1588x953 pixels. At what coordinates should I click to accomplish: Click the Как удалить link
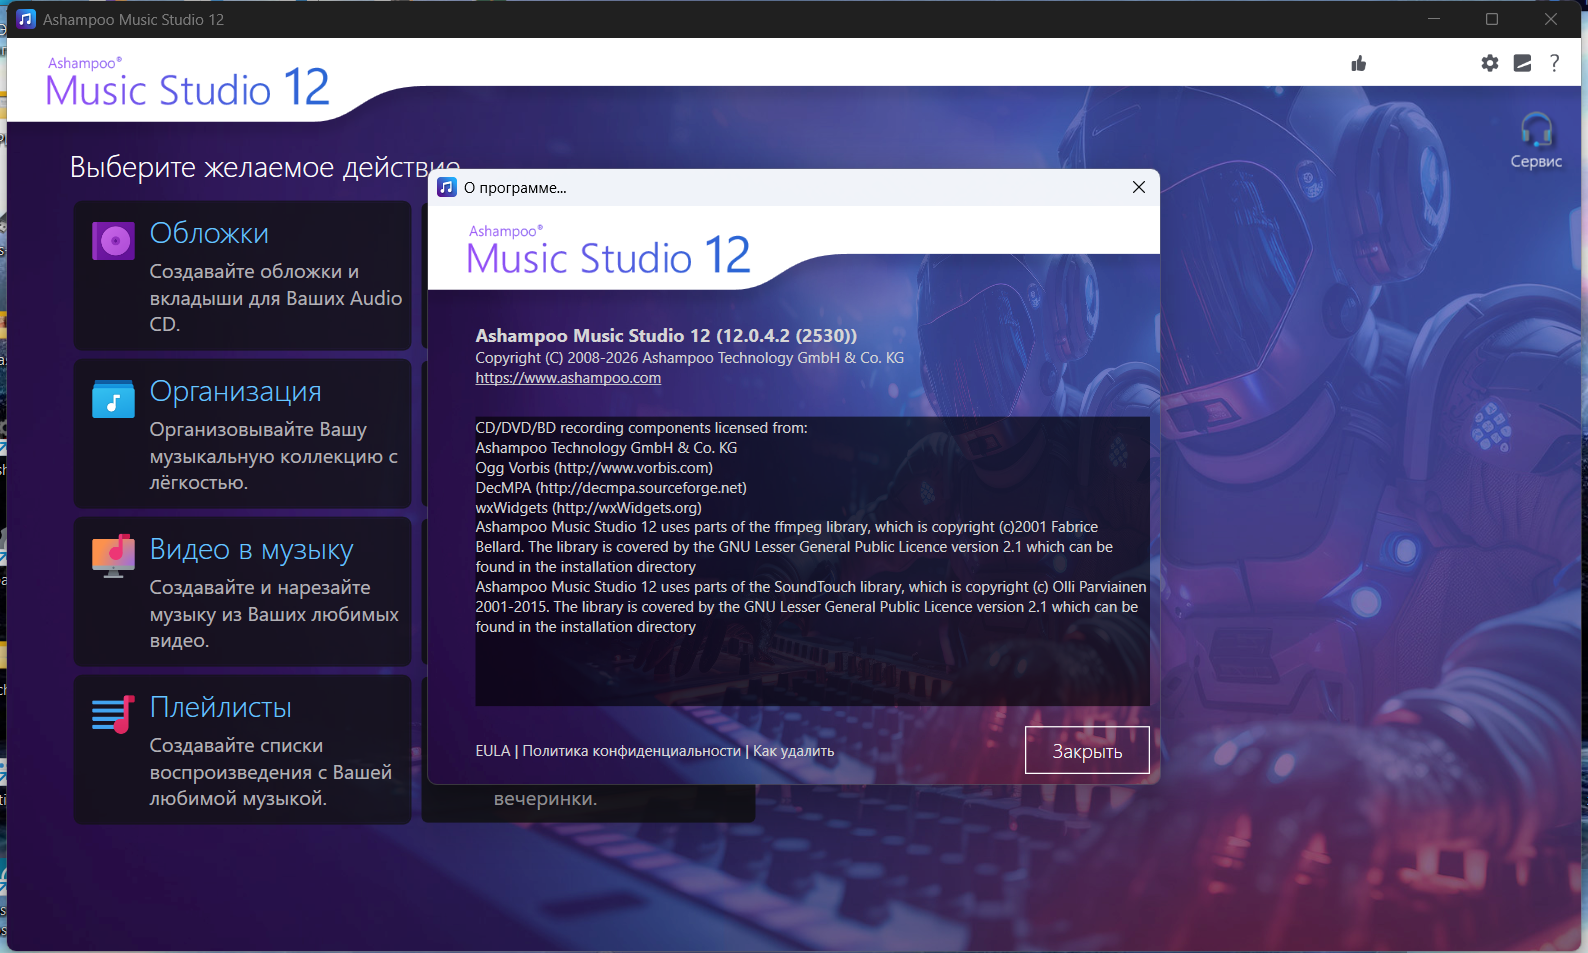pyautogui.click(x=793, y=751)
